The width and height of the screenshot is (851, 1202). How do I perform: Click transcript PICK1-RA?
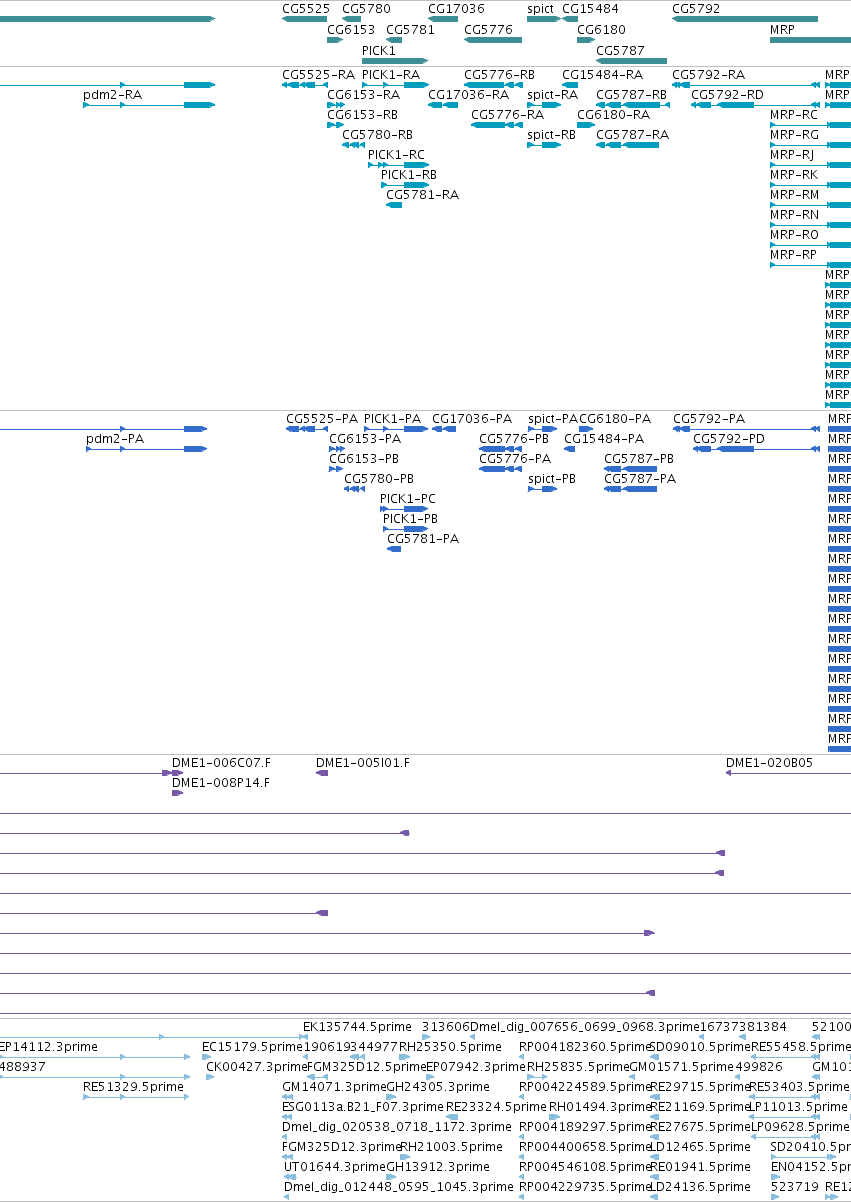click(x=391, y=75)
